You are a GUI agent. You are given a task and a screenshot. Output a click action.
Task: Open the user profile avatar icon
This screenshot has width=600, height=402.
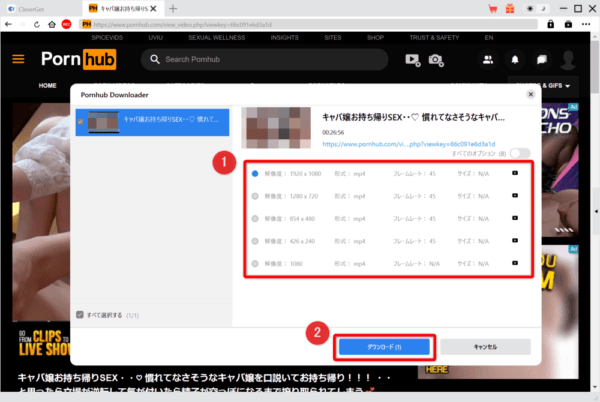tap(568, 60)
